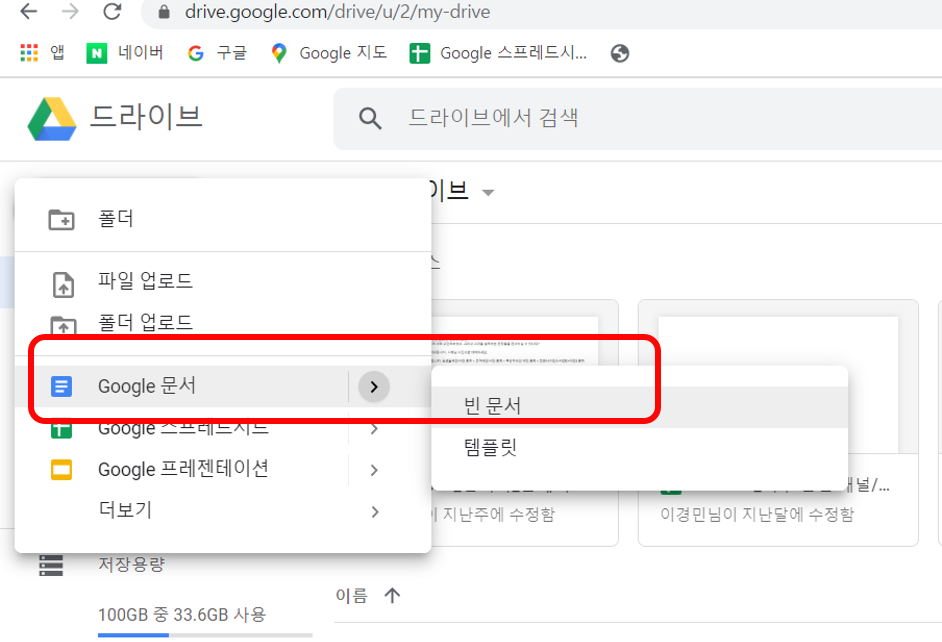Expand Google 프레젠테이션 submenu chevron

(x=374, y=470)
